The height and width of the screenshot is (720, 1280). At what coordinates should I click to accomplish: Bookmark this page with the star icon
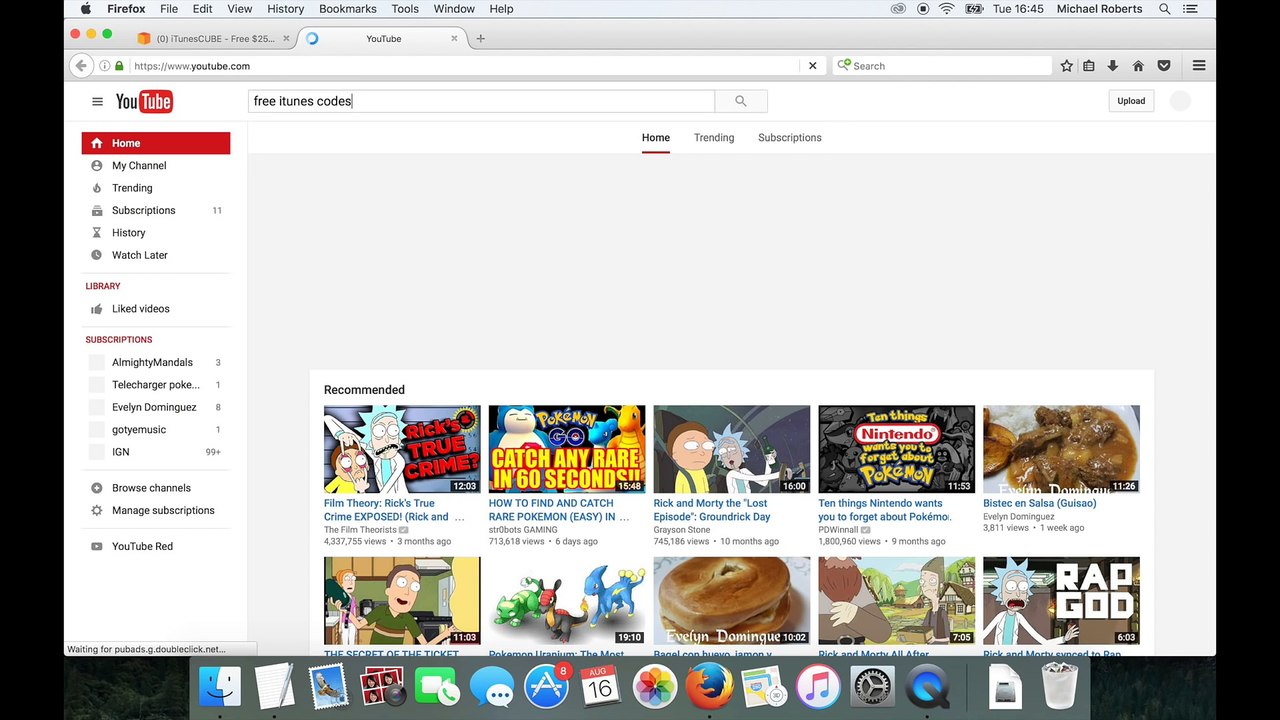coord(1067,66)
